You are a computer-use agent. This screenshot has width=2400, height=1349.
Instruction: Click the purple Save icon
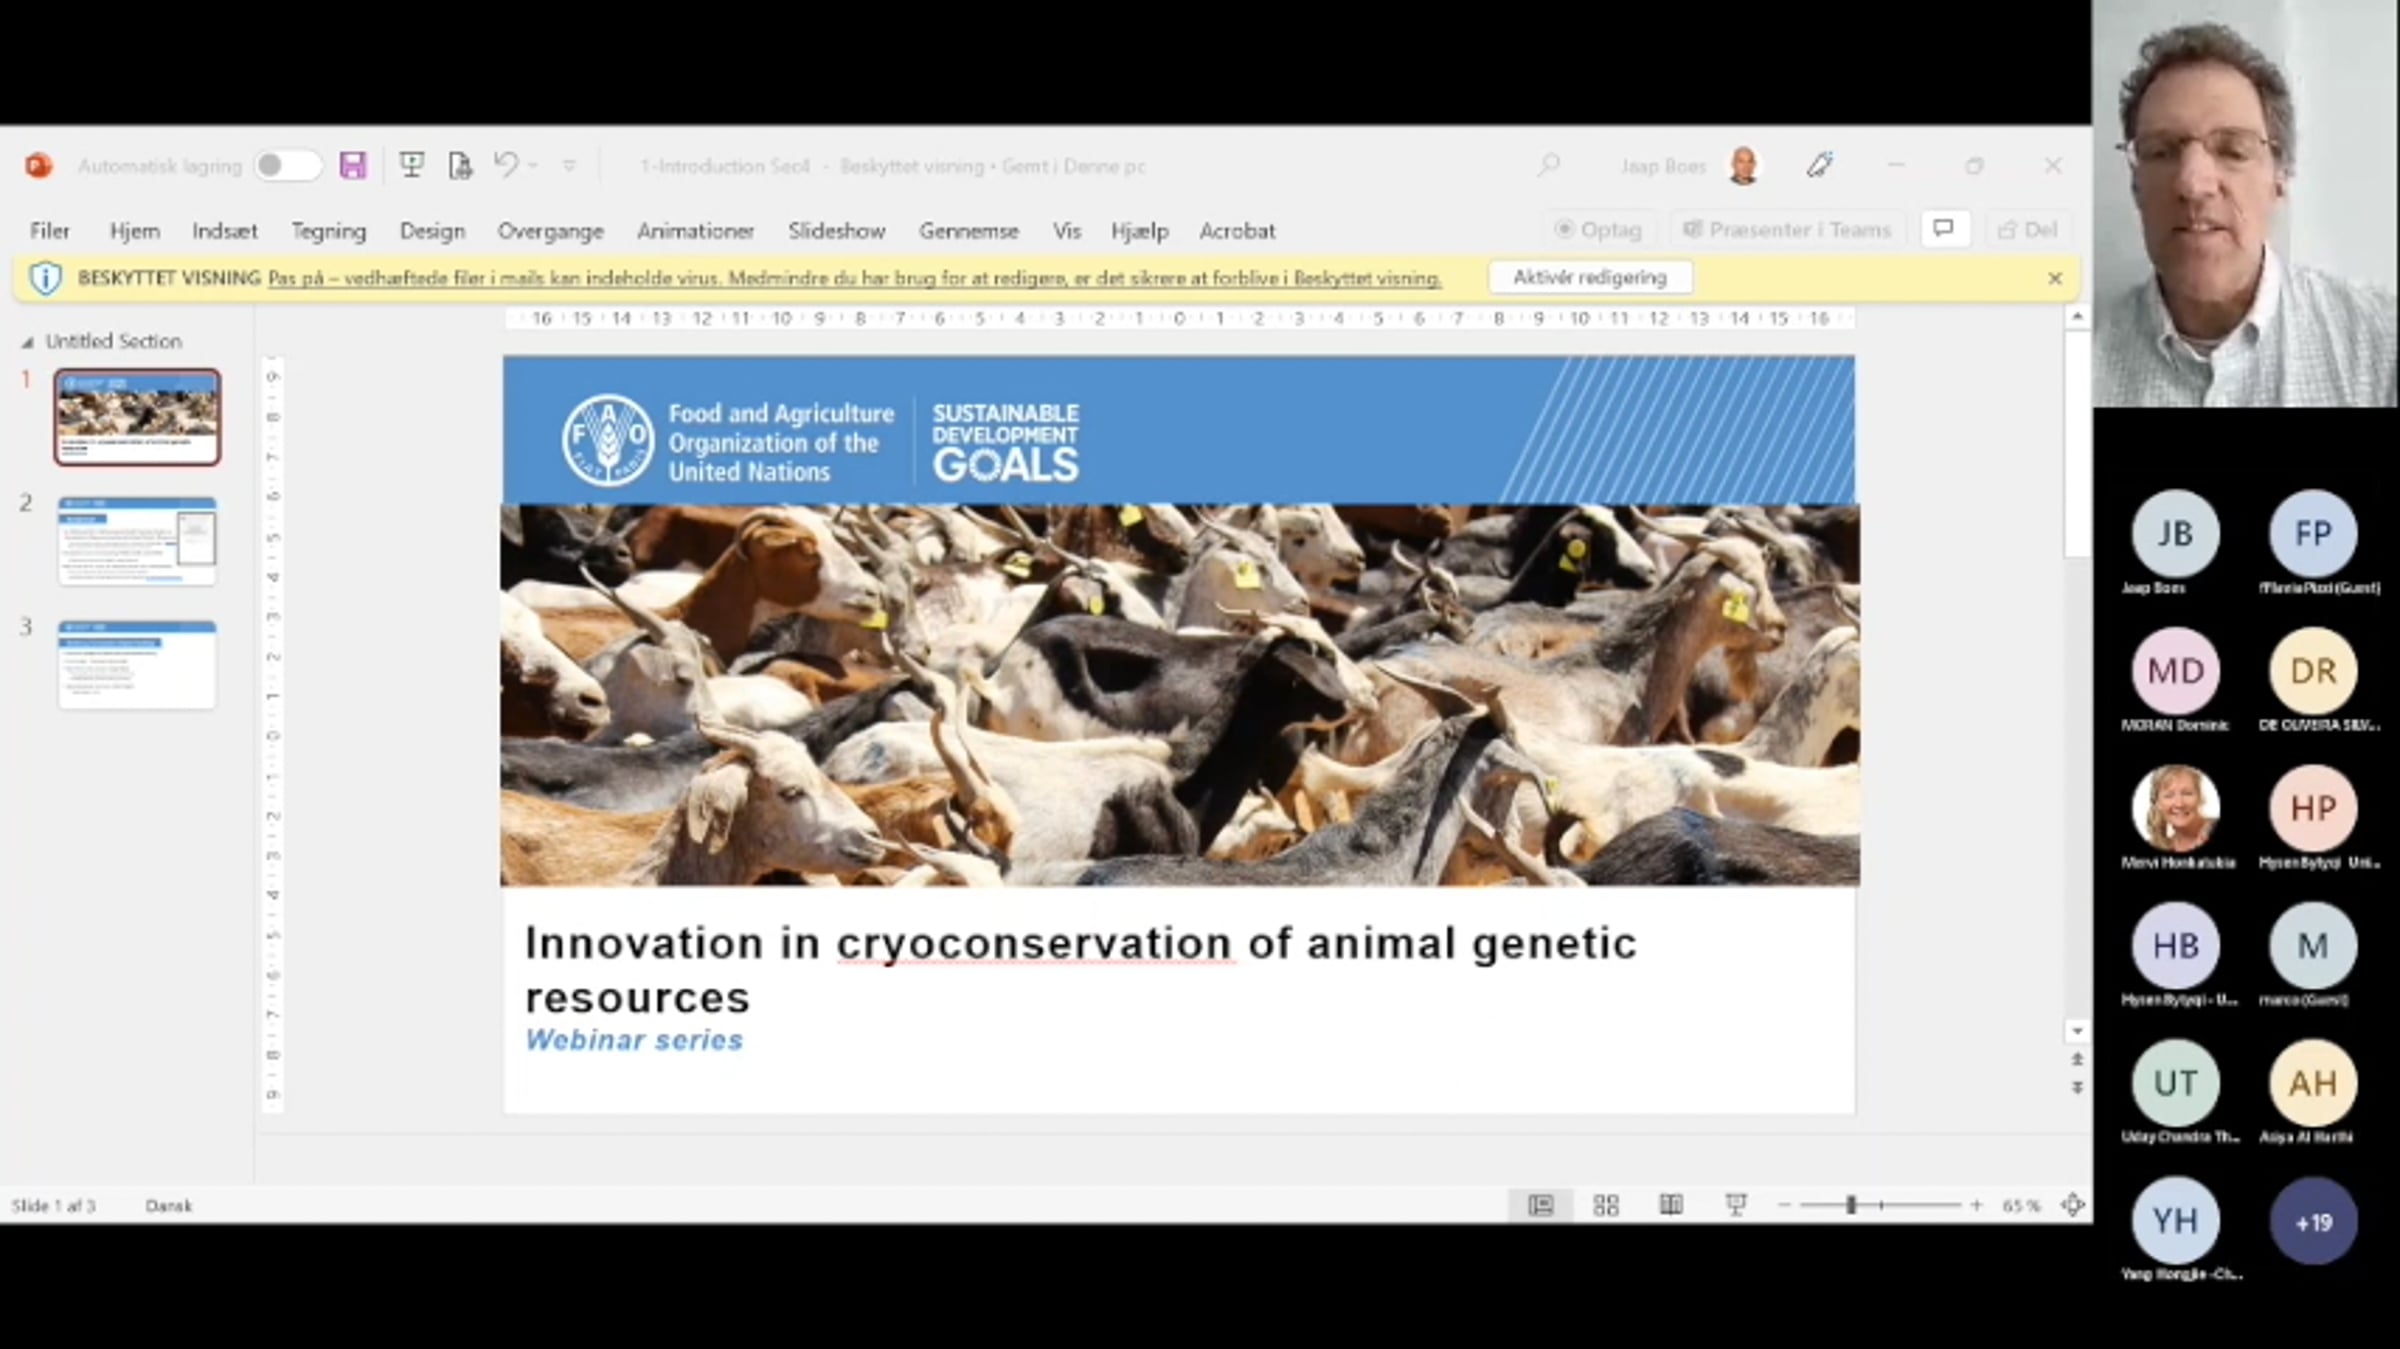point(353,165)
